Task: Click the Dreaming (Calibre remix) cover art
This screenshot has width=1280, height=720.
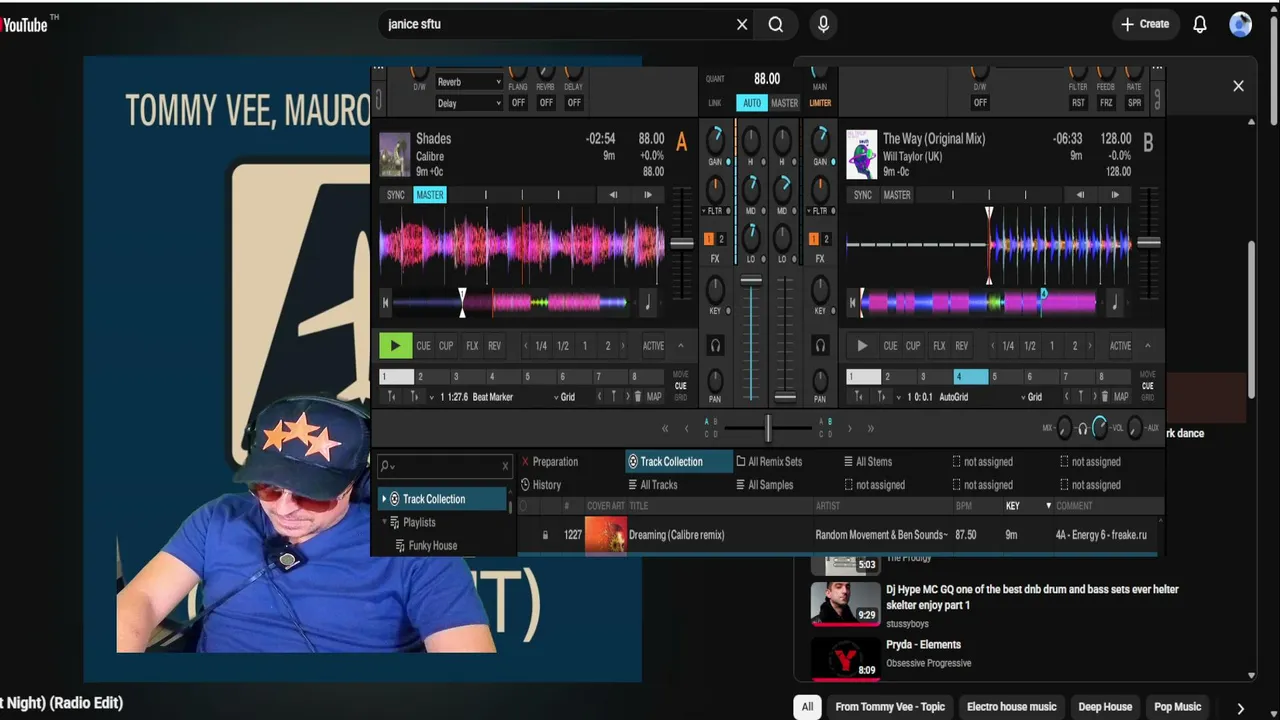Action: pos(605,535)
